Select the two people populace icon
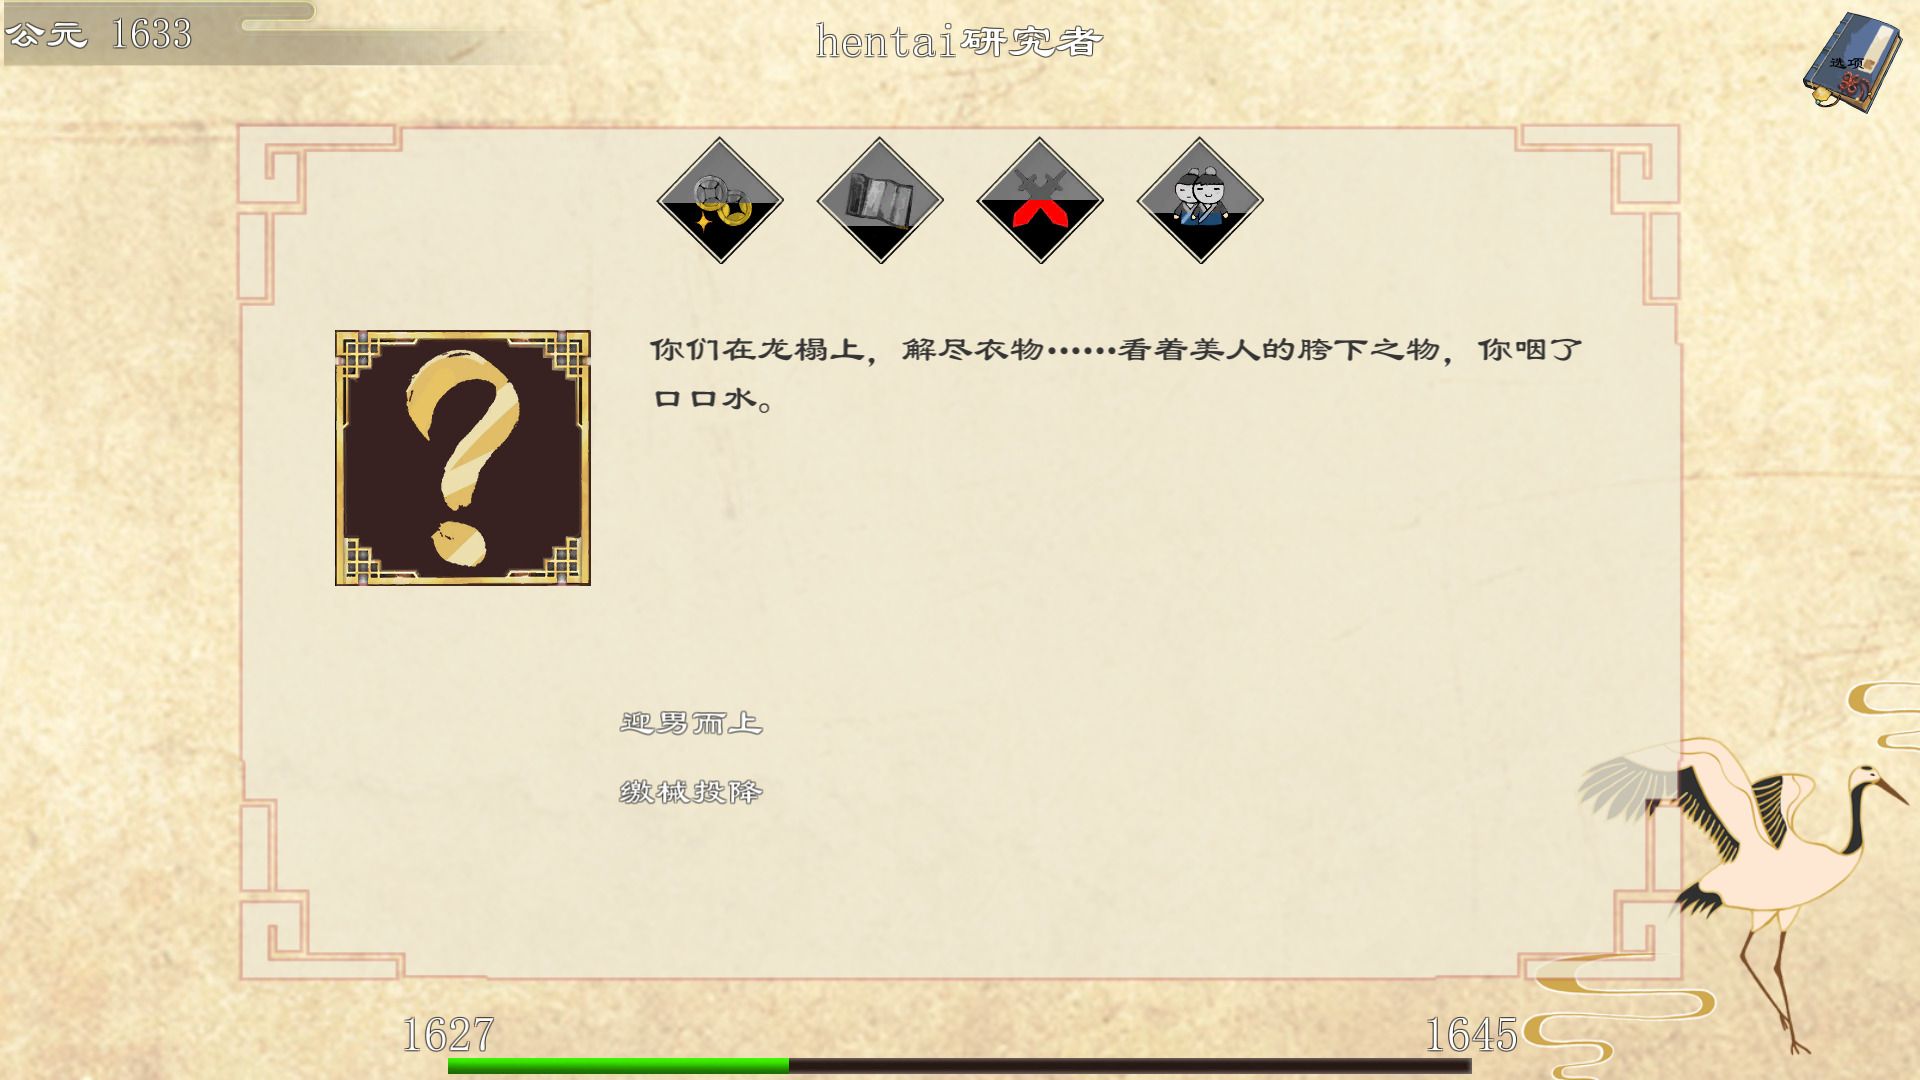This screenshot has width=1920, height=1080. click(1200, 200)
